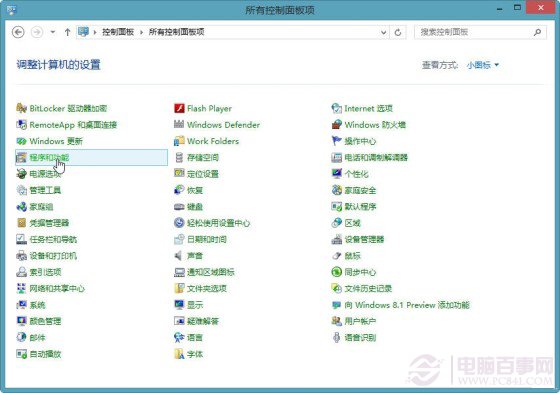
Task: Open the recent locations dropdown arrow
Action: (52, 32)
